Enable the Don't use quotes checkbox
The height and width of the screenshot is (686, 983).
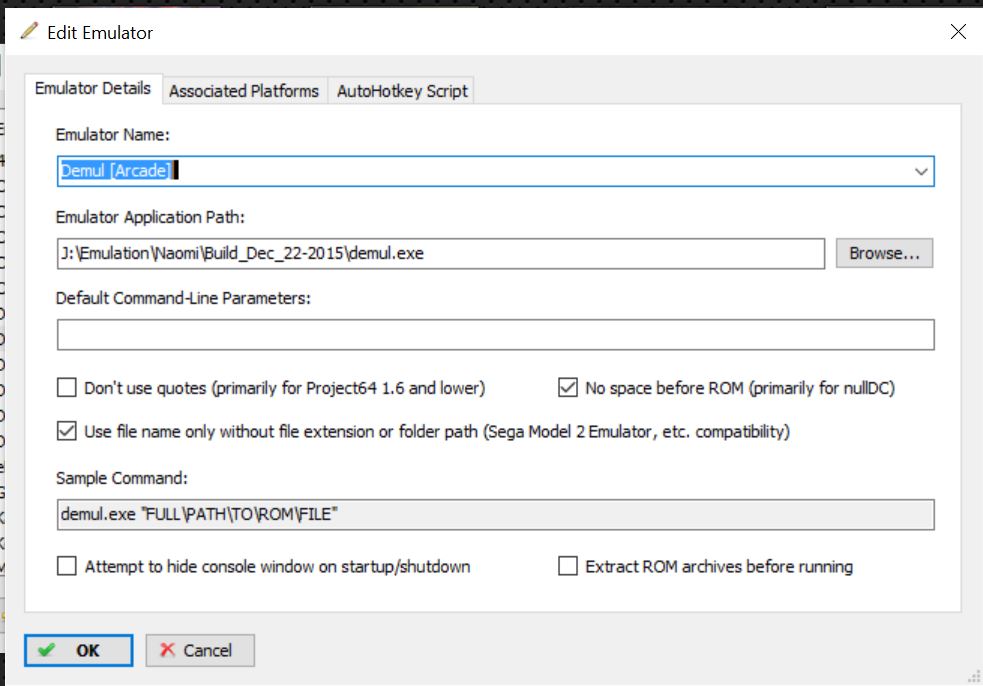pos(67,388)
